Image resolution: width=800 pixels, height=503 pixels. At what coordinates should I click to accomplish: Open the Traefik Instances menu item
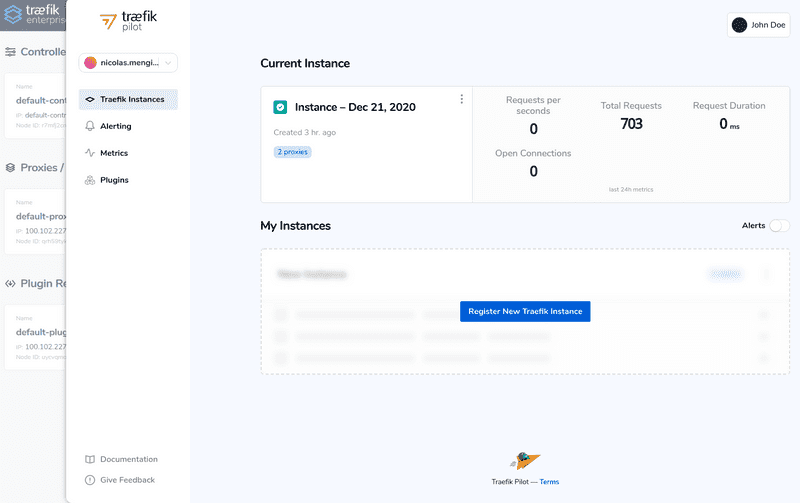[128, 99]
